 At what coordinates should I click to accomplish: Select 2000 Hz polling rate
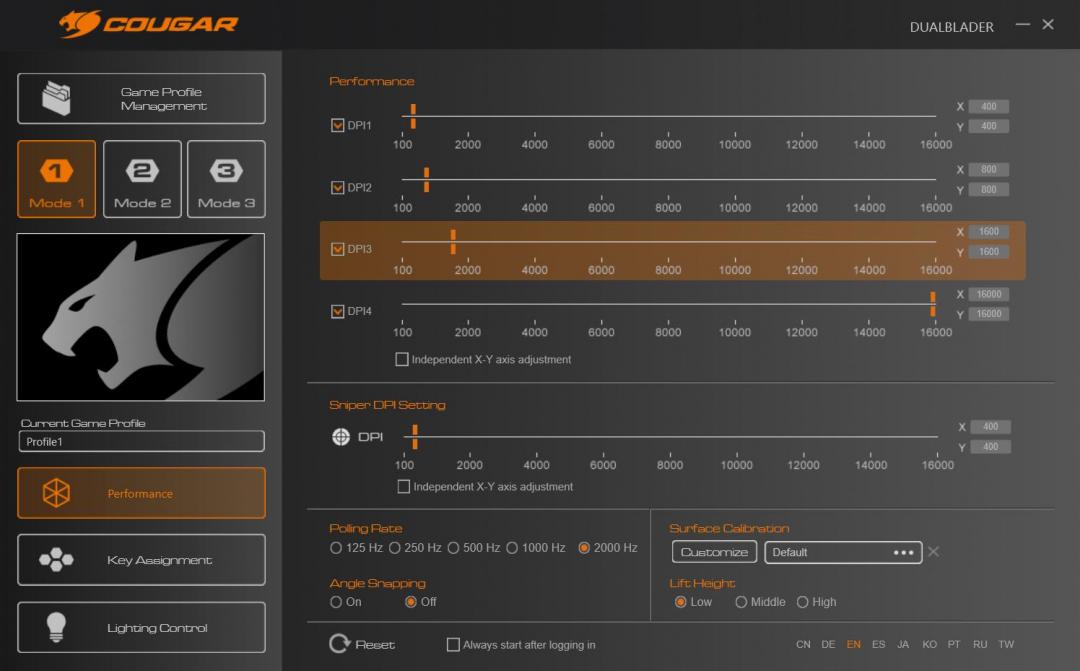click(x=584, y=548)
